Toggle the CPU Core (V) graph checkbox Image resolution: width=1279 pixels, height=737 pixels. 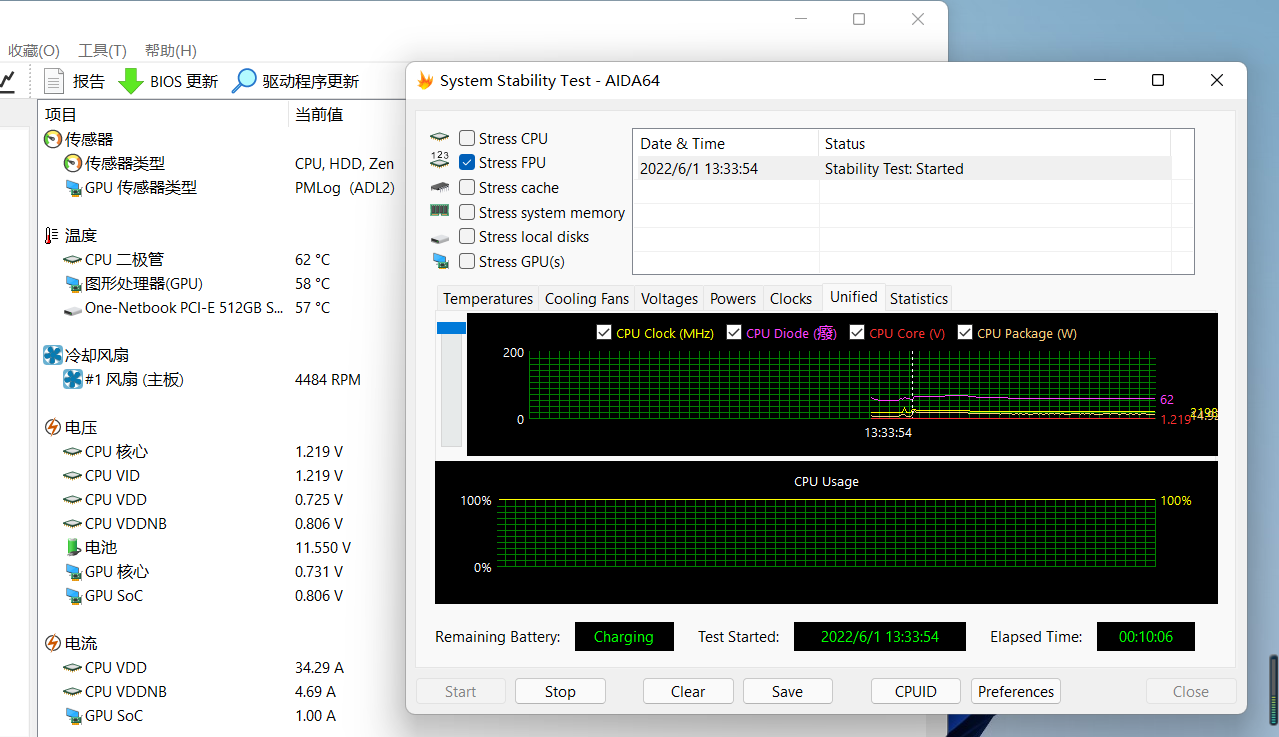point(857,332)
